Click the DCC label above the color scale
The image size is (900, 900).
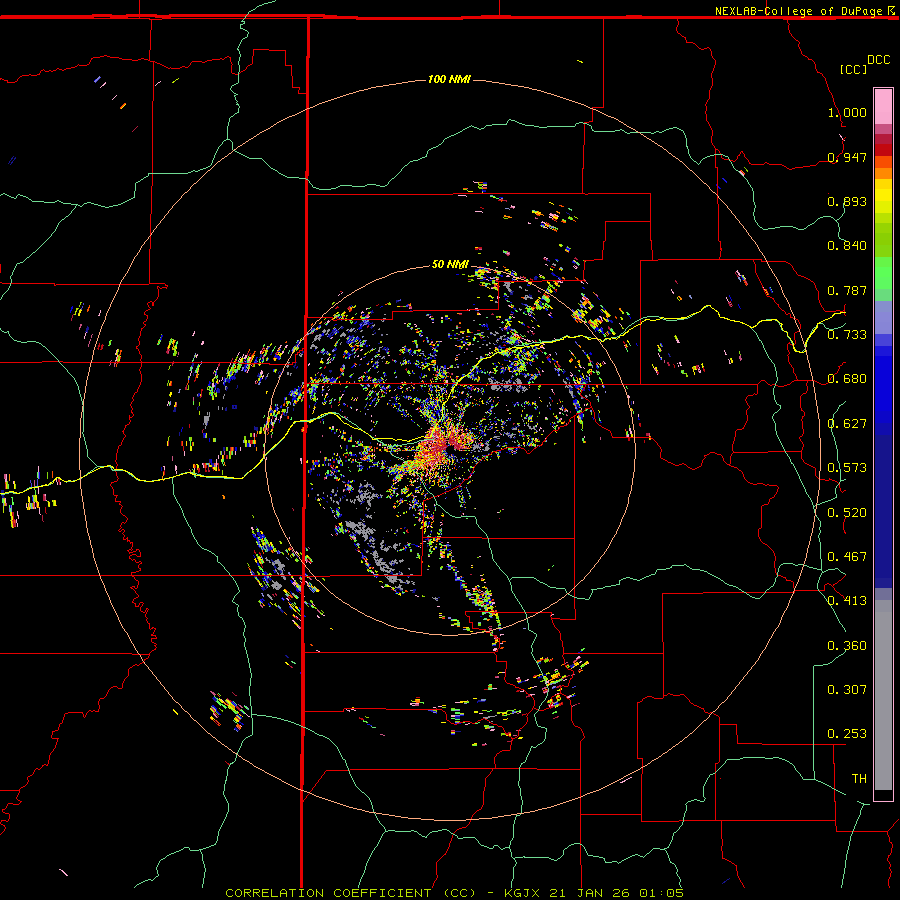[x=878, y=60]
